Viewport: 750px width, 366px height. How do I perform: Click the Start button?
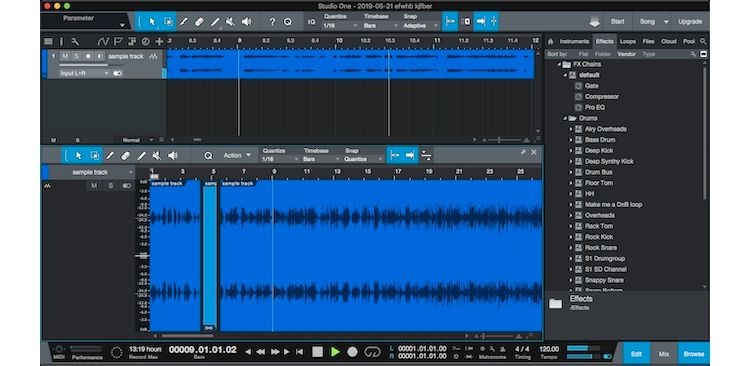618,22
